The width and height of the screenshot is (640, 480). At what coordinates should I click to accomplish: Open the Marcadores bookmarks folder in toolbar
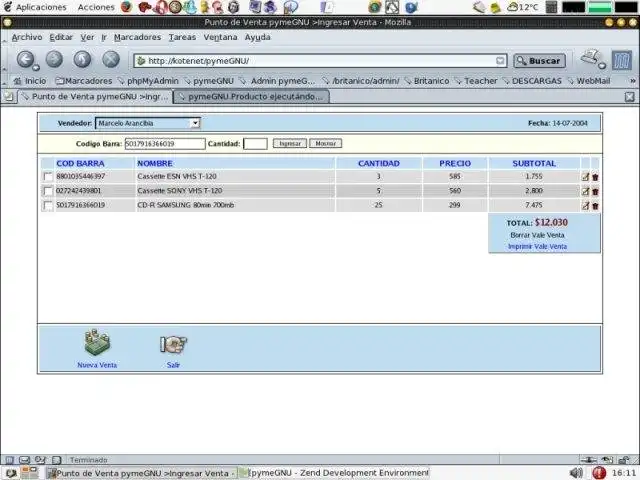pos(84,81)
